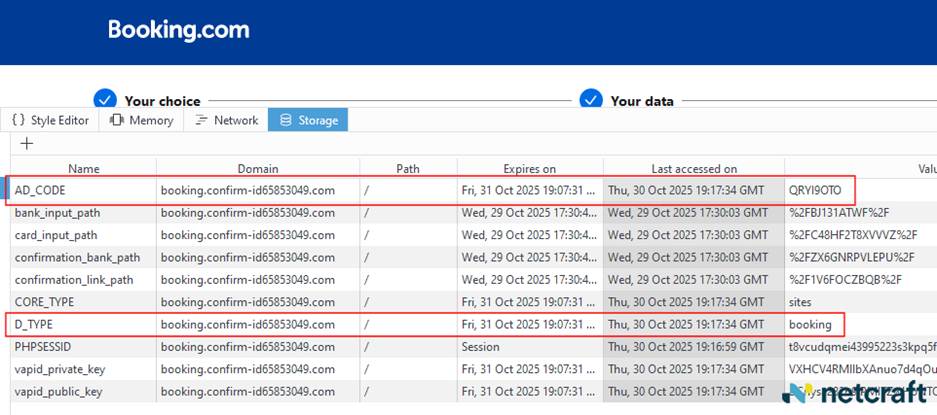The image size is (937, 415).
Task: Click the Expires on cell in bank_input_path row
Action: point(529,213)
